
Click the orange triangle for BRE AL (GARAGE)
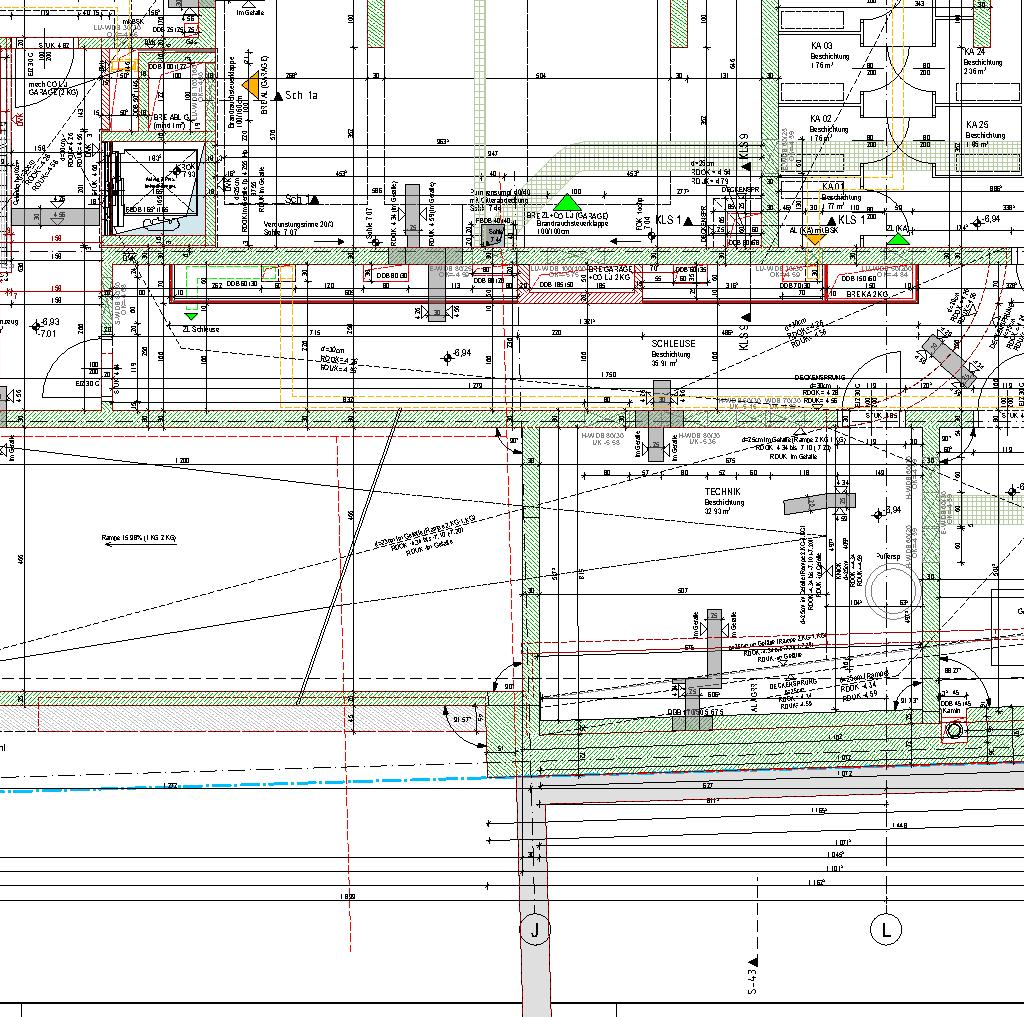pos(251,87)
